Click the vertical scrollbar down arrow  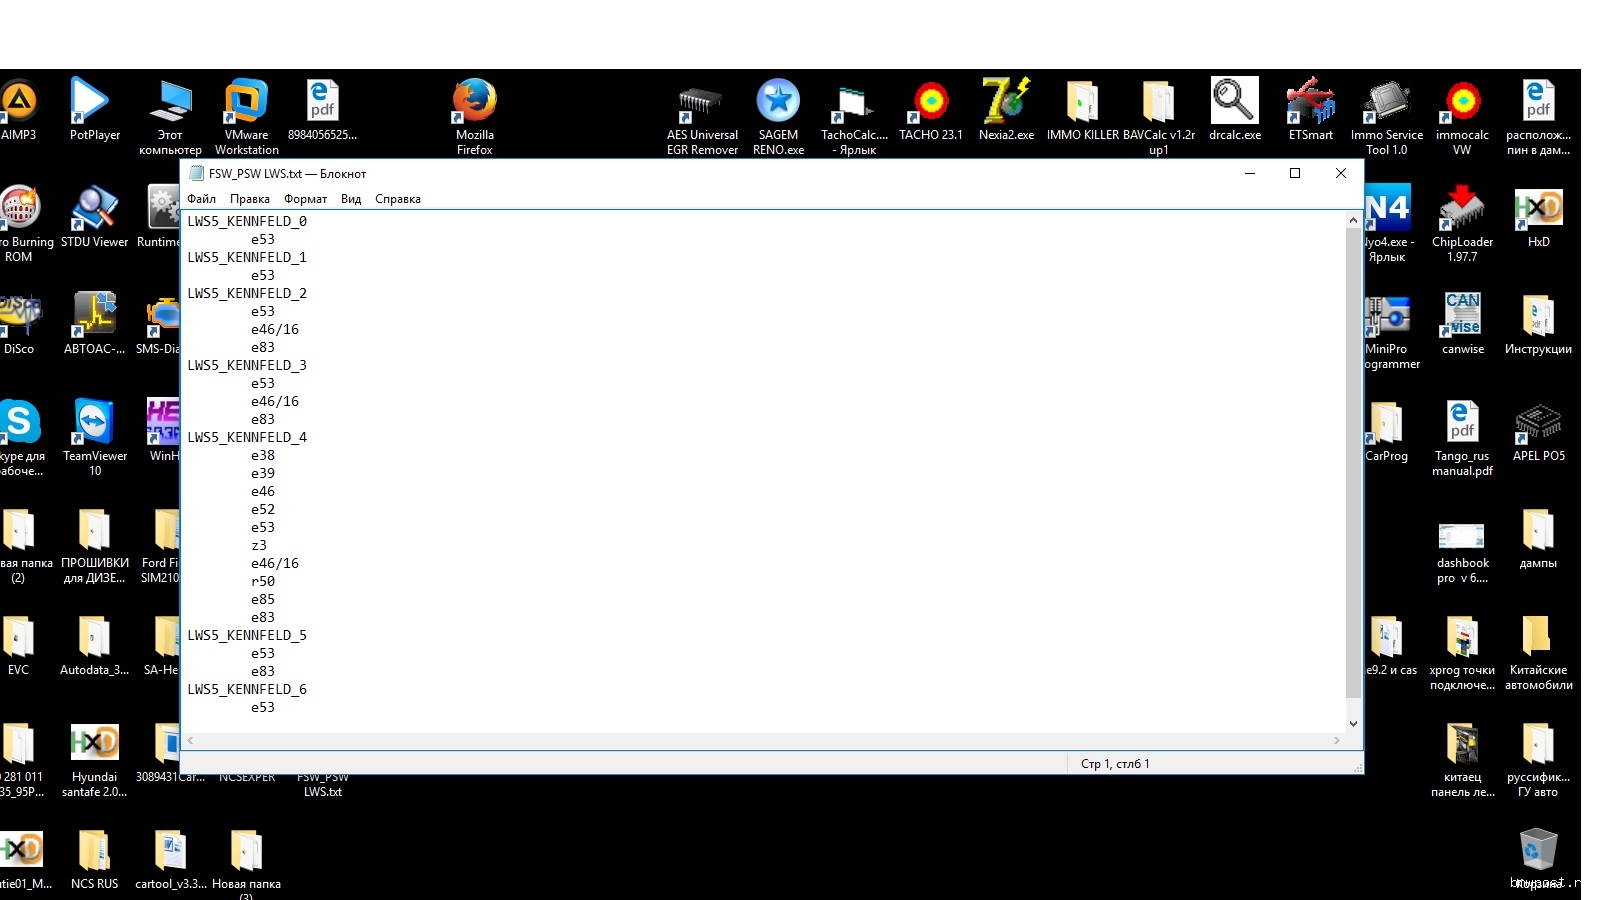point(1353,724)
